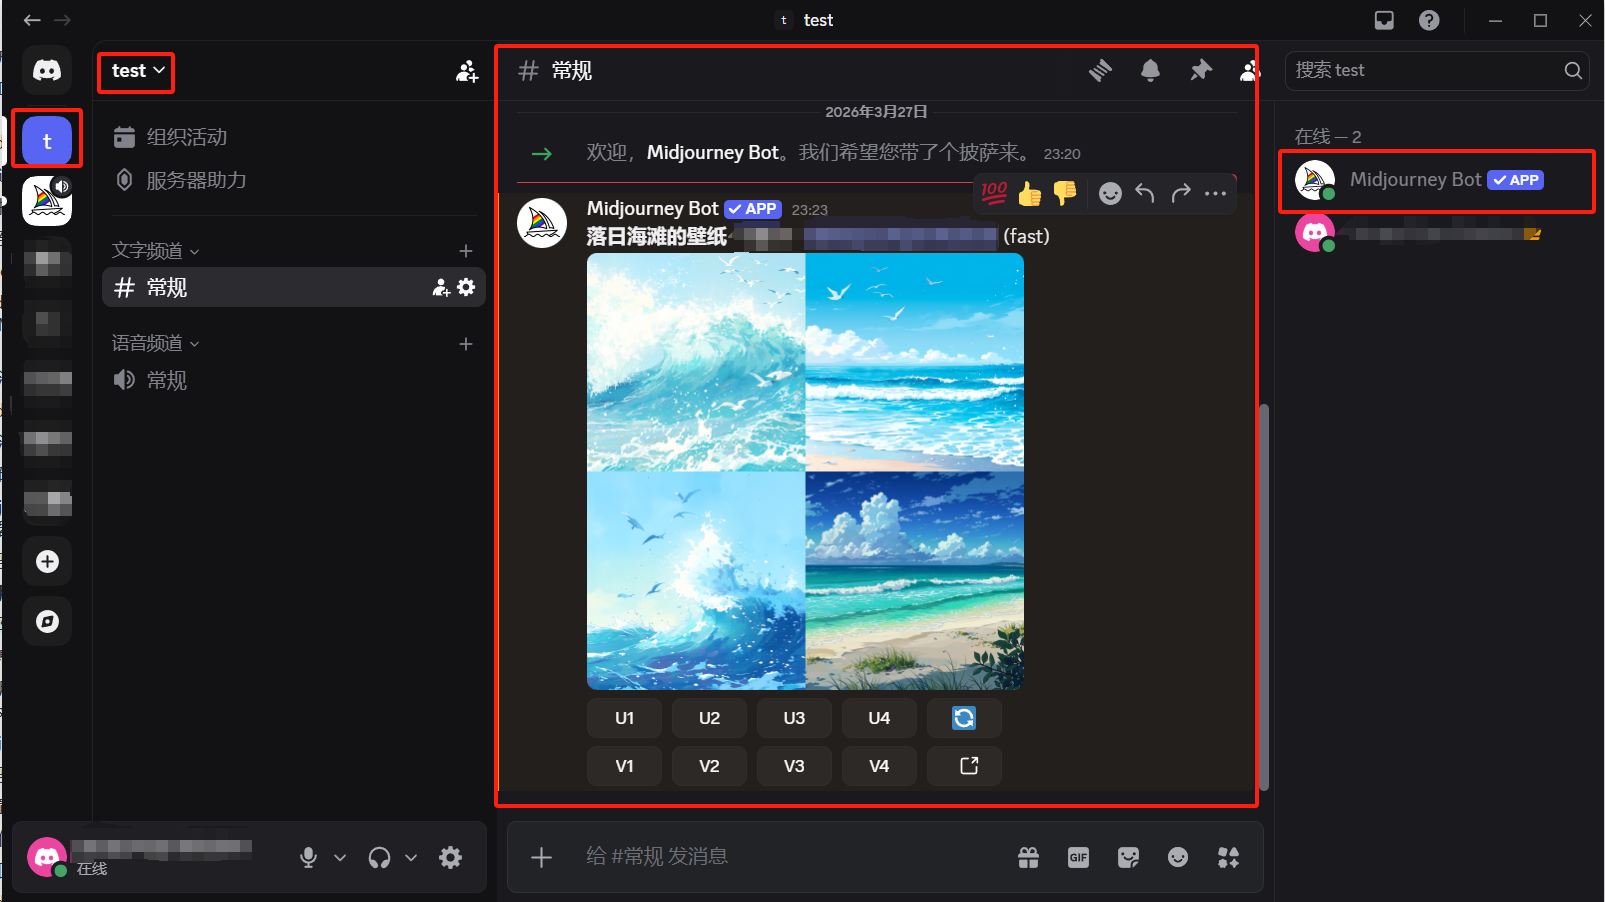Collapse the 语音频道 category
Image resolution: width=1605 pixels, height=902 pixels.
pos(155,344)
